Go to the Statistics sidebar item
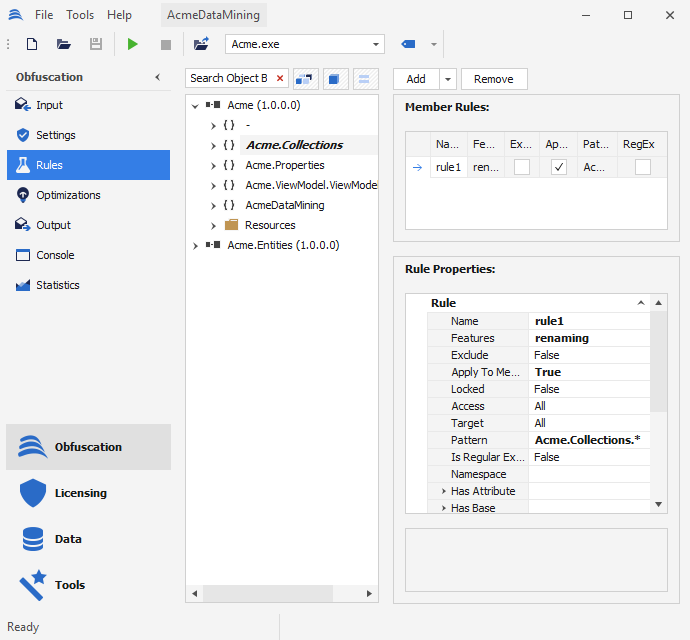The width and height of the screenshot is (690, 640). pos(57,285)
